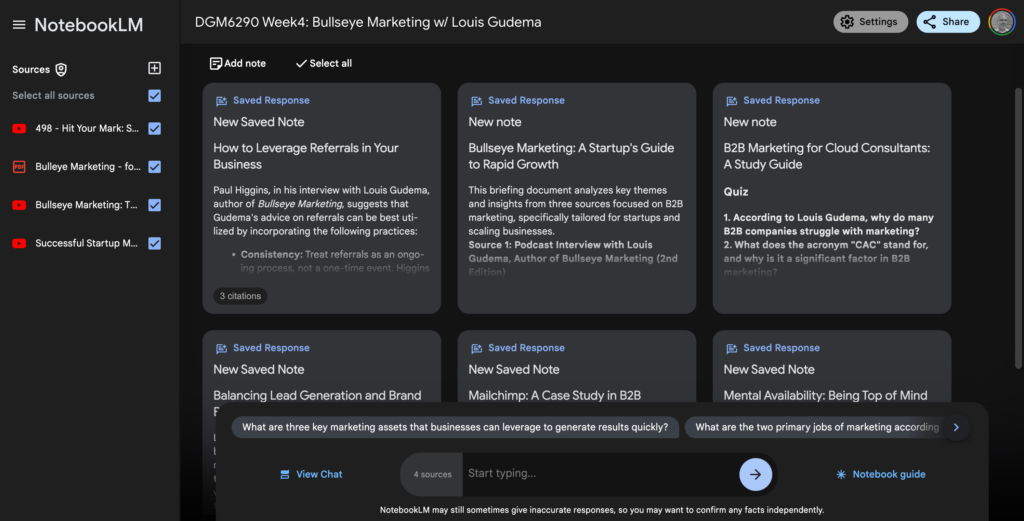Open the hamburger navigation menu
Screen dimensions: 1024x521
19,25
